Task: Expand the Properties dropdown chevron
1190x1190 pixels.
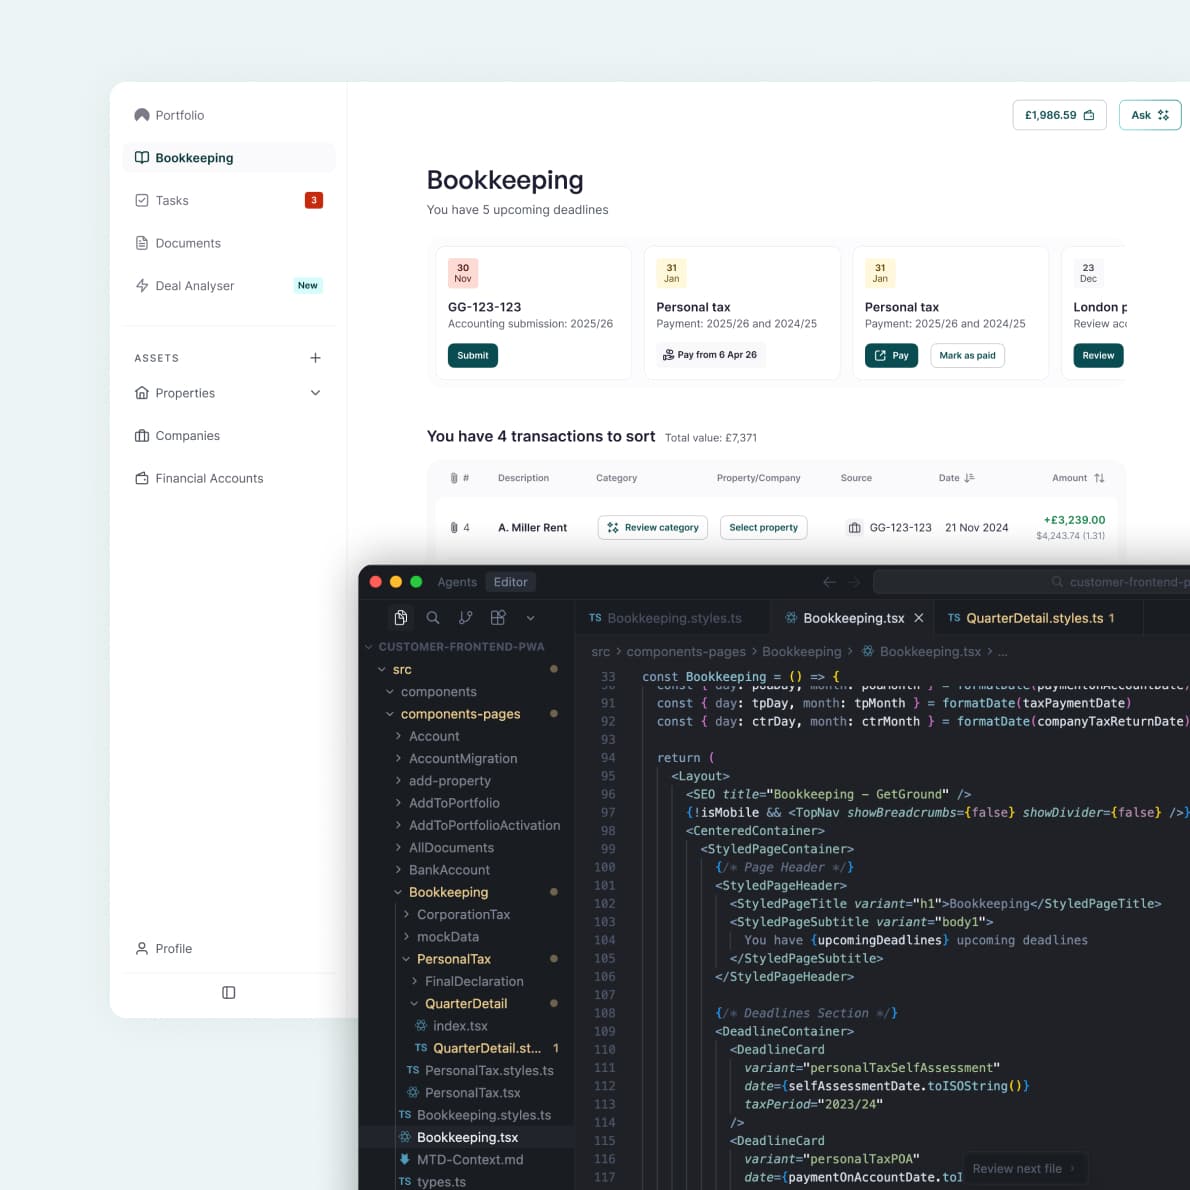Action: tap(315, 393)
